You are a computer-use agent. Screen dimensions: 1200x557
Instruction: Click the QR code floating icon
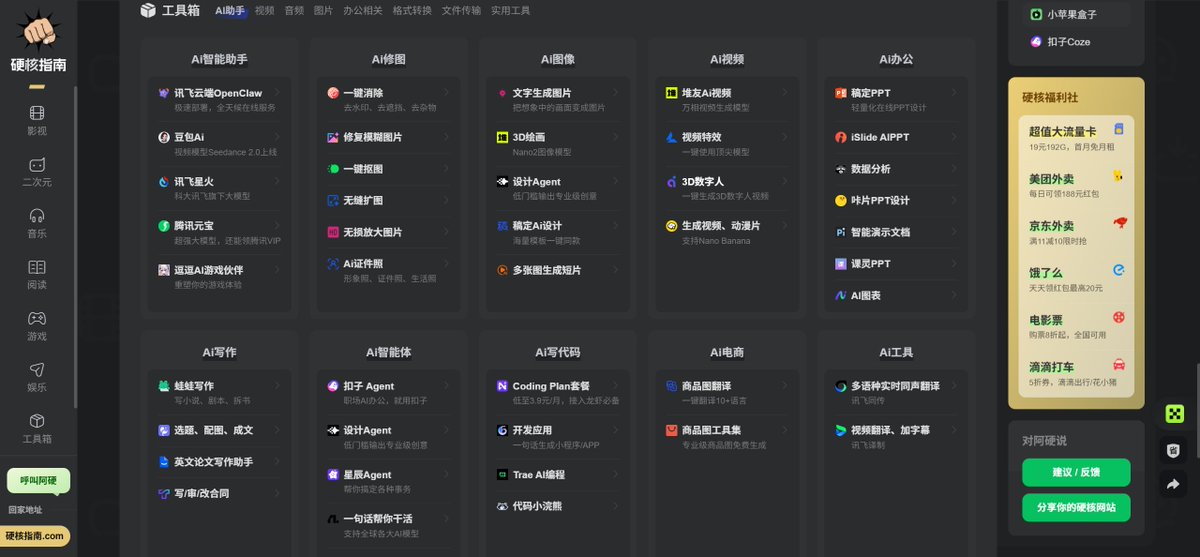1174,414
